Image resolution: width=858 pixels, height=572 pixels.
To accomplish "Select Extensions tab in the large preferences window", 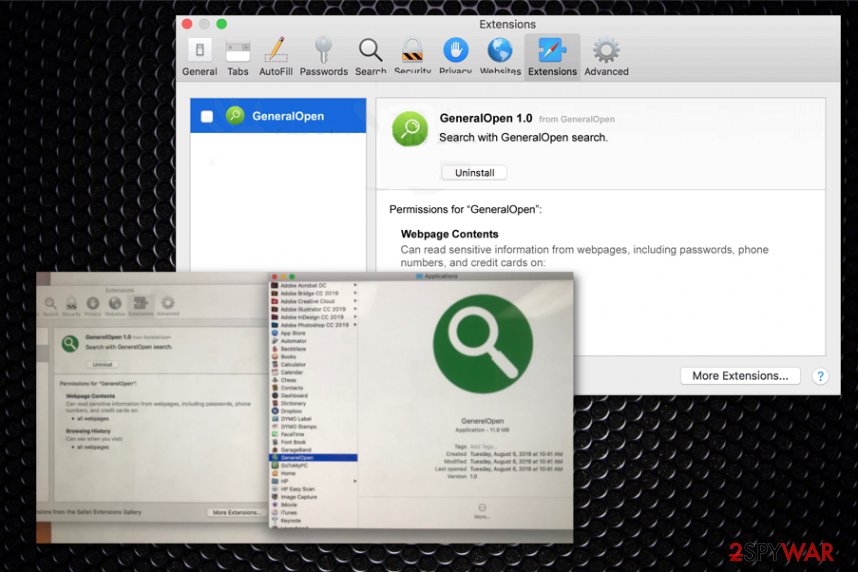I will point(552,57).
